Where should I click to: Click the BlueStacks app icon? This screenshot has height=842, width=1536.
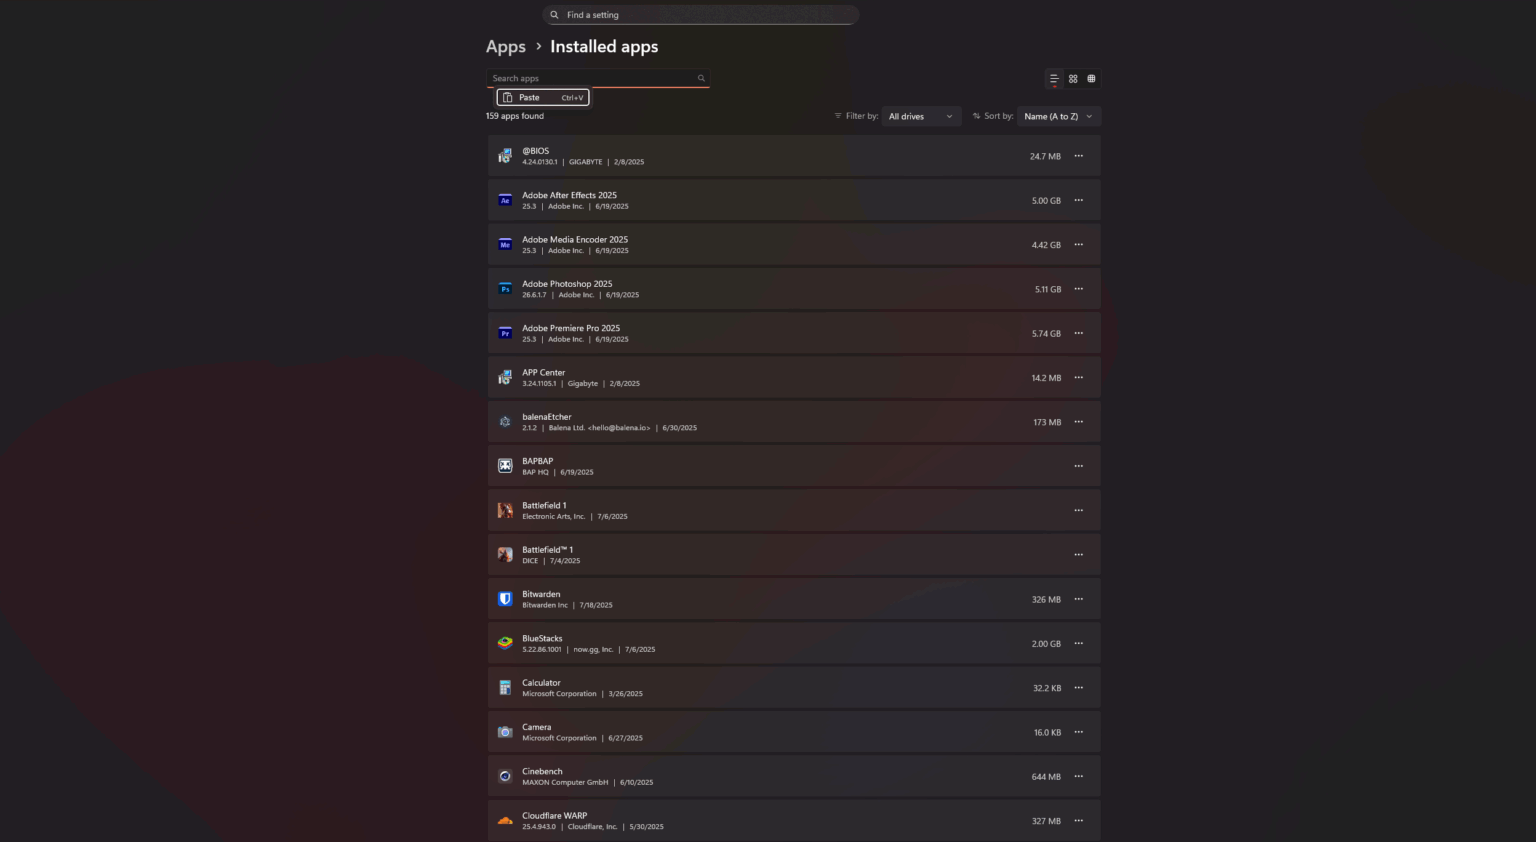click(505, 643)
